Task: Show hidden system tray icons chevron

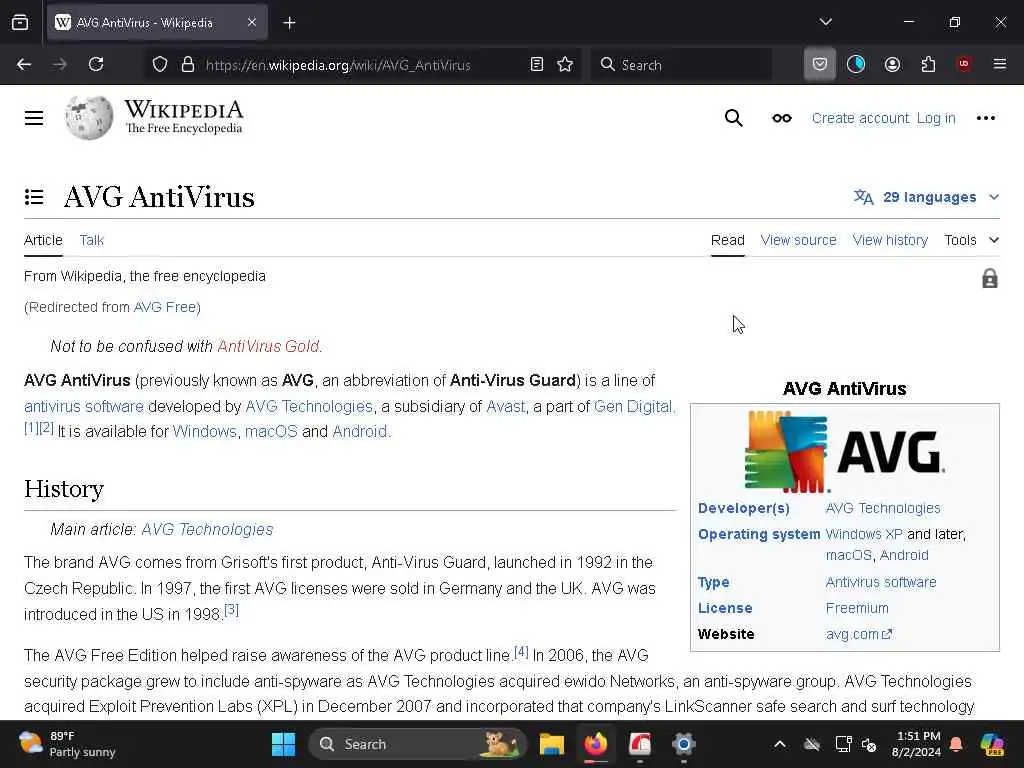Action: pyautogui.click(x=780, y=744)
